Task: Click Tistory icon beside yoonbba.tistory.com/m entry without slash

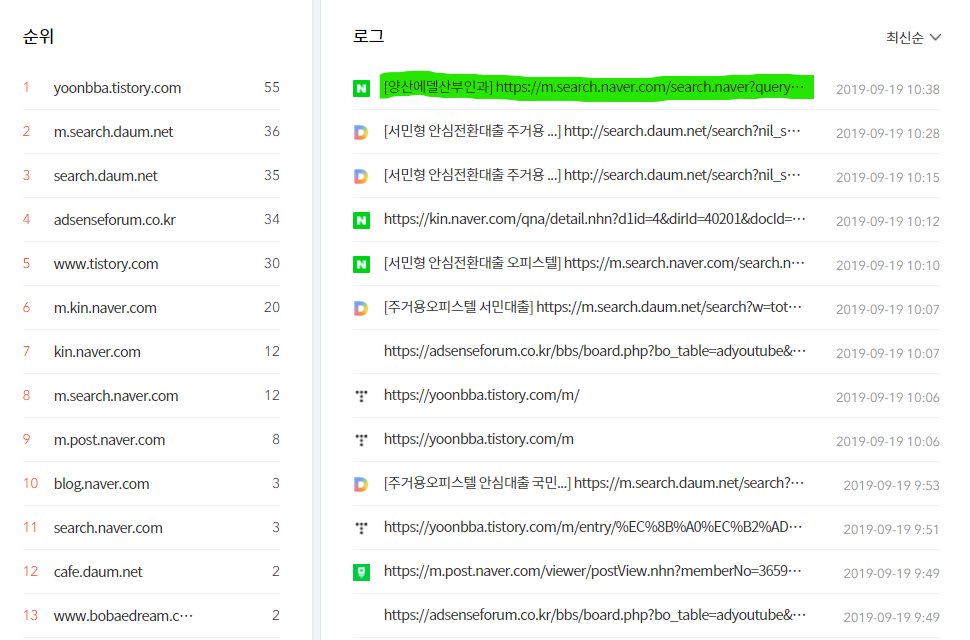Action: click(x=361, y=440)
